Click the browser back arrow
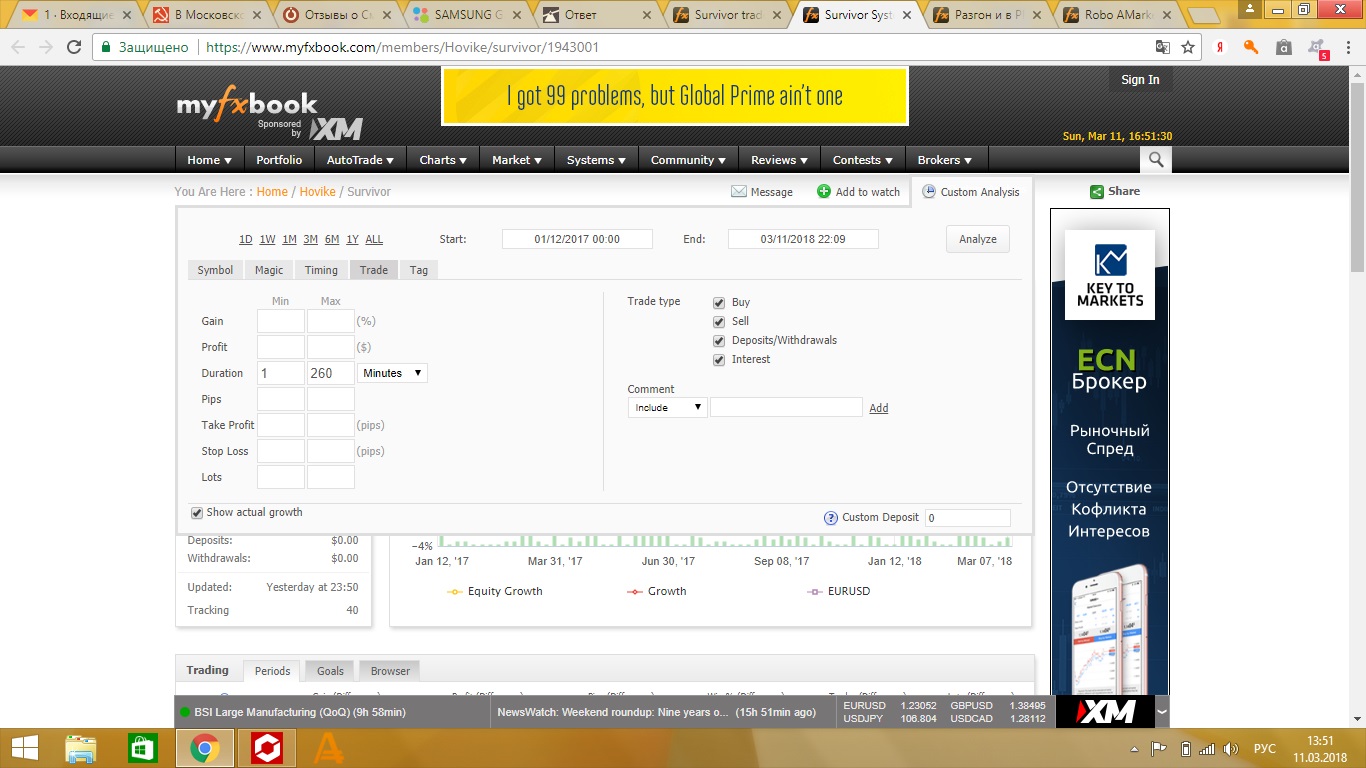Viewport: 1366px width, 768px height. tap(17, 47)
